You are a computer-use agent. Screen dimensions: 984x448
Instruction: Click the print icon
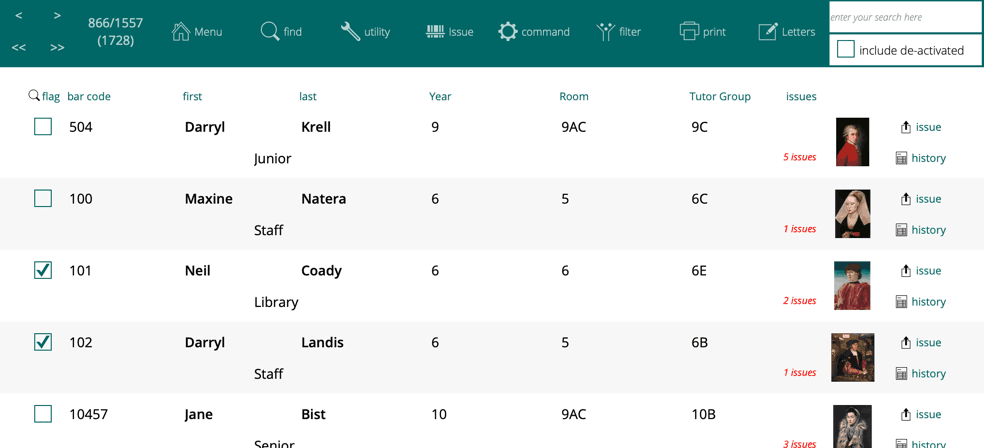point(689,32)
